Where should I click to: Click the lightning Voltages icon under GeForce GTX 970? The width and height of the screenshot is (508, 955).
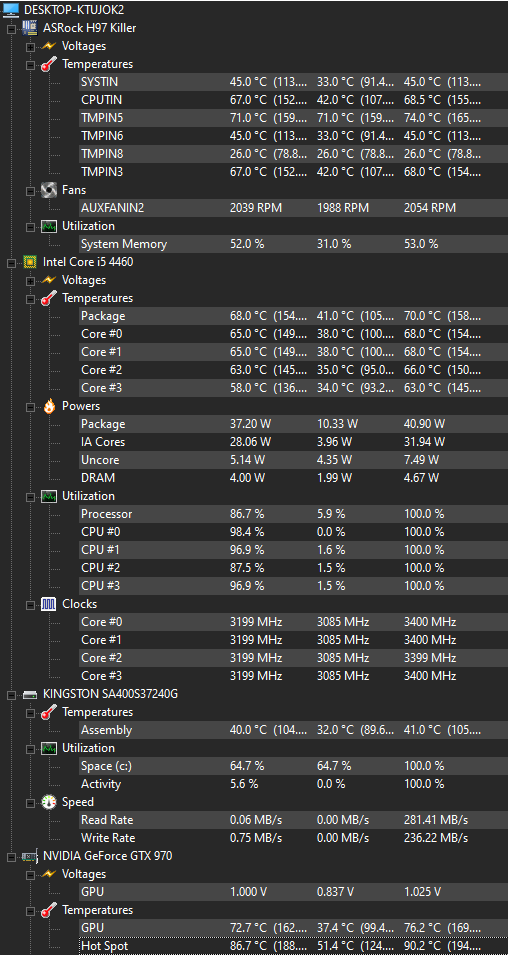point(49,874)
